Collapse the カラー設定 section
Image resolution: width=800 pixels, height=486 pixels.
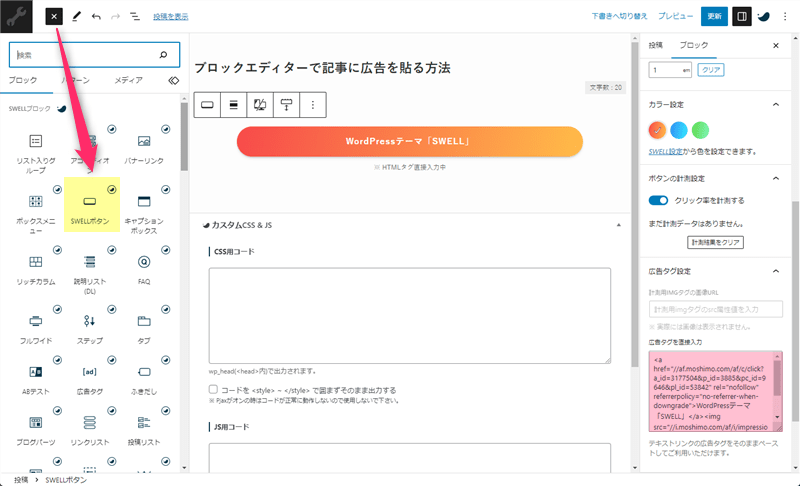(x=776, y=105)
